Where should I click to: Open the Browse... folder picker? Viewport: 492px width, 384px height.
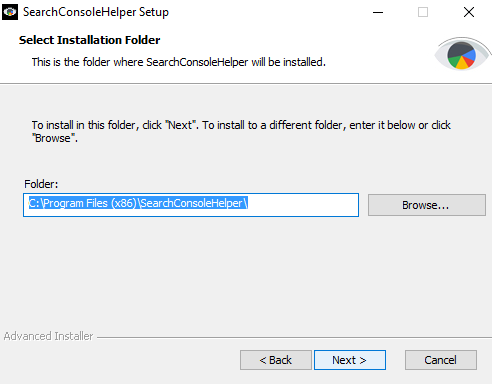click(427, 205)
